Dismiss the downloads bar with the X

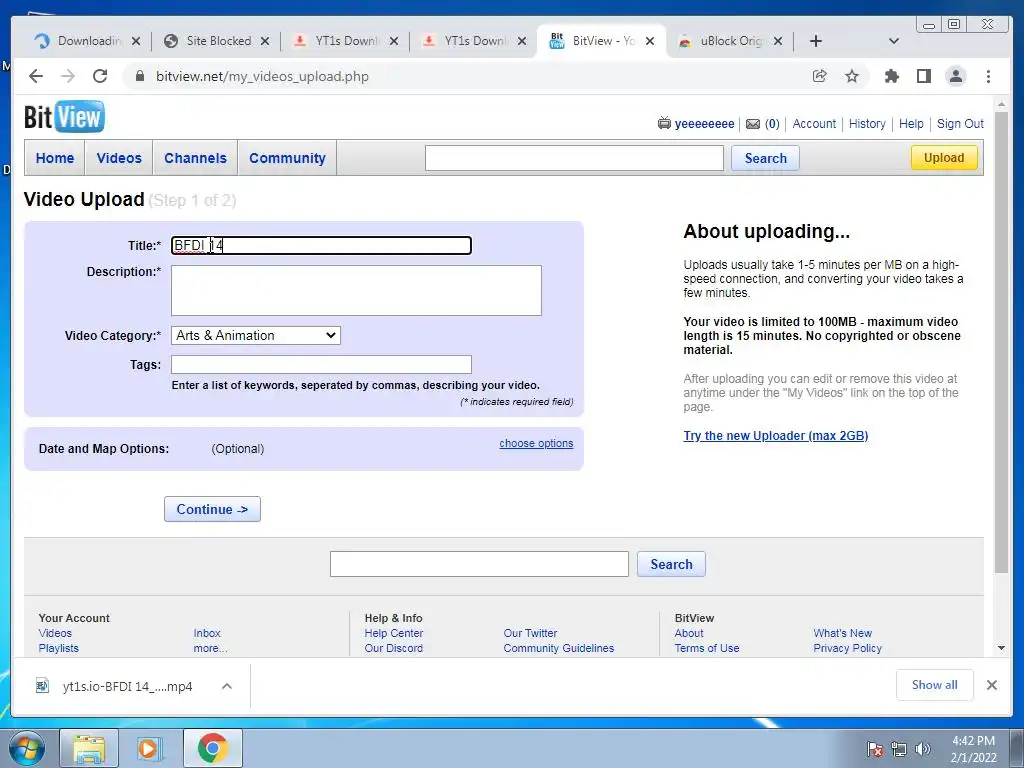click(x=991, y=685)
